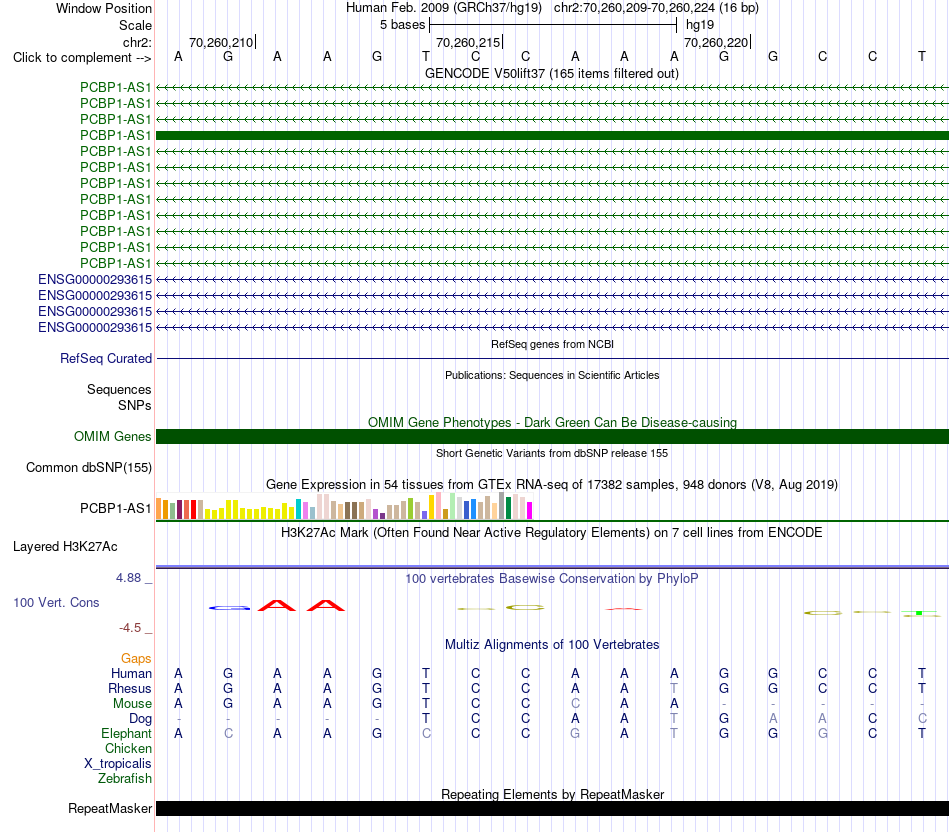The width and height of the screenshot is (950, 832).
Task: Click the Scale track label
Action: pos(135,25)
